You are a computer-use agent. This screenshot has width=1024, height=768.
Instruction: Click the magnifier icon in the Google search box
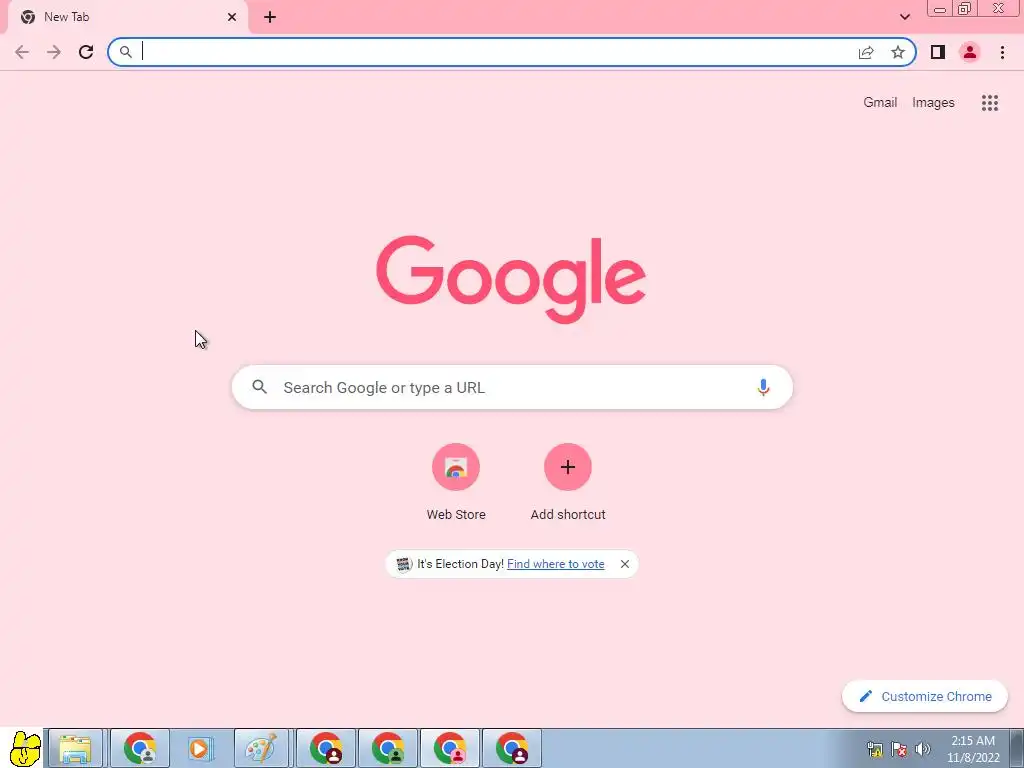pos(259,387)
